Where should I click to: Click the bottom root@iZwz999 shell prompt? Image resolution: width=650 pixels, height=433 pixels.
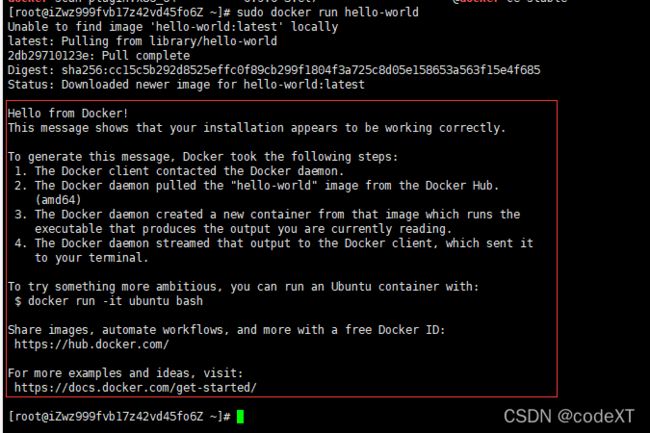(x=119, y=416)
